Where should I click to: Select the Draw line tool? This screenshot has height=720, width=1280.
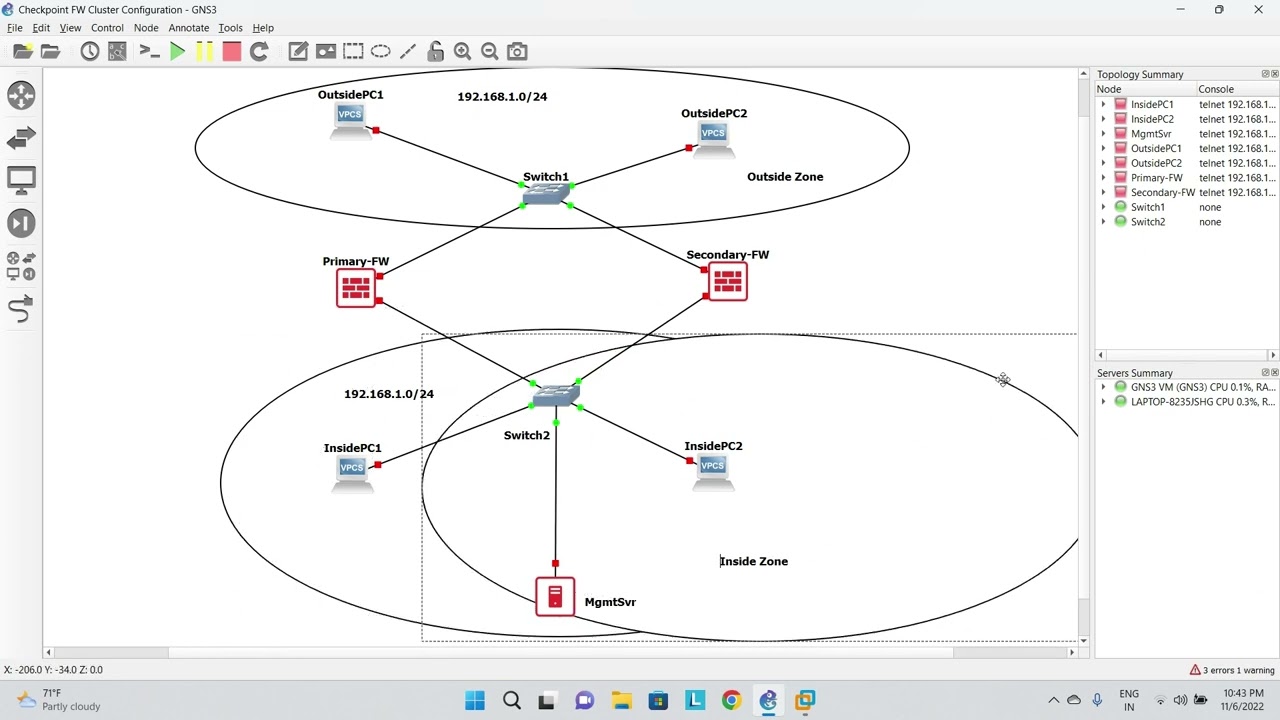click(408, 51)
